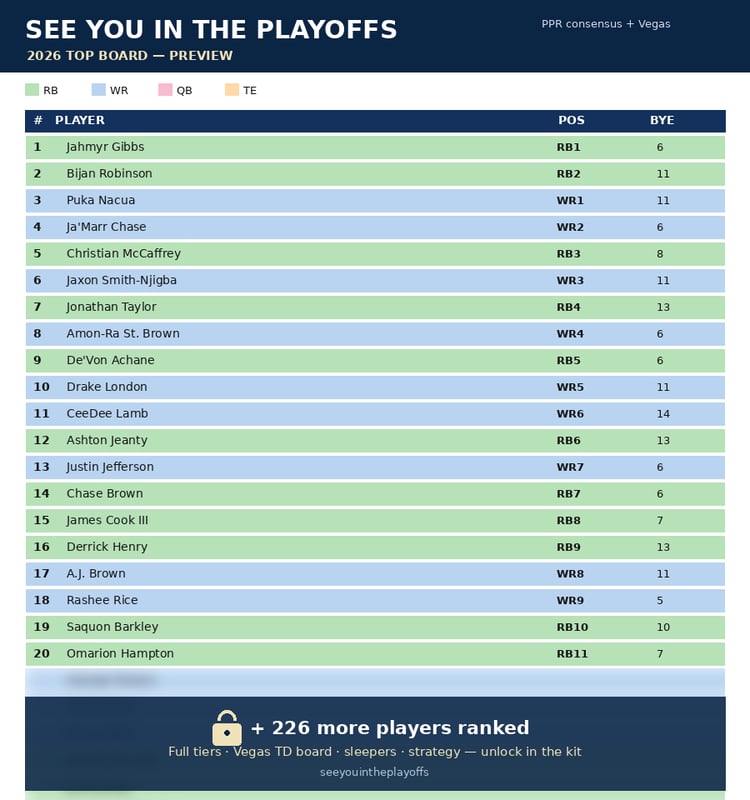
Task: Click Christian McCaffrey's name
Action: 123,254
